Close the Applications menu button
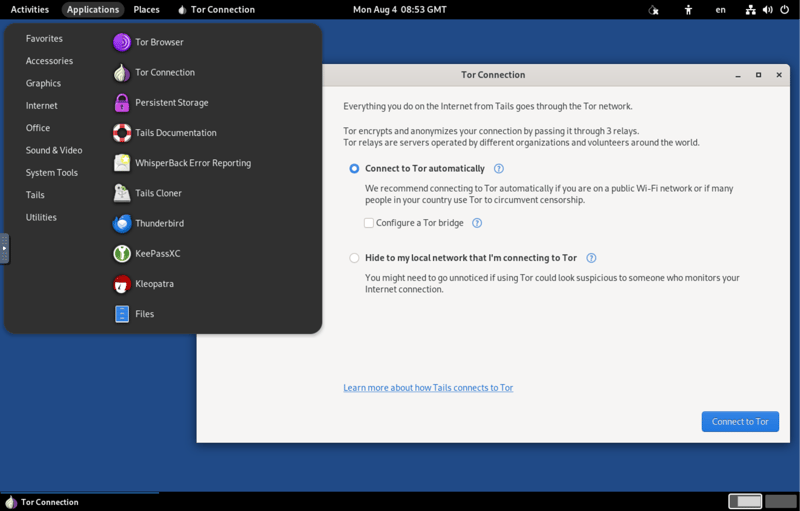This screenshot has width=800, height=511. pos(93,10)
